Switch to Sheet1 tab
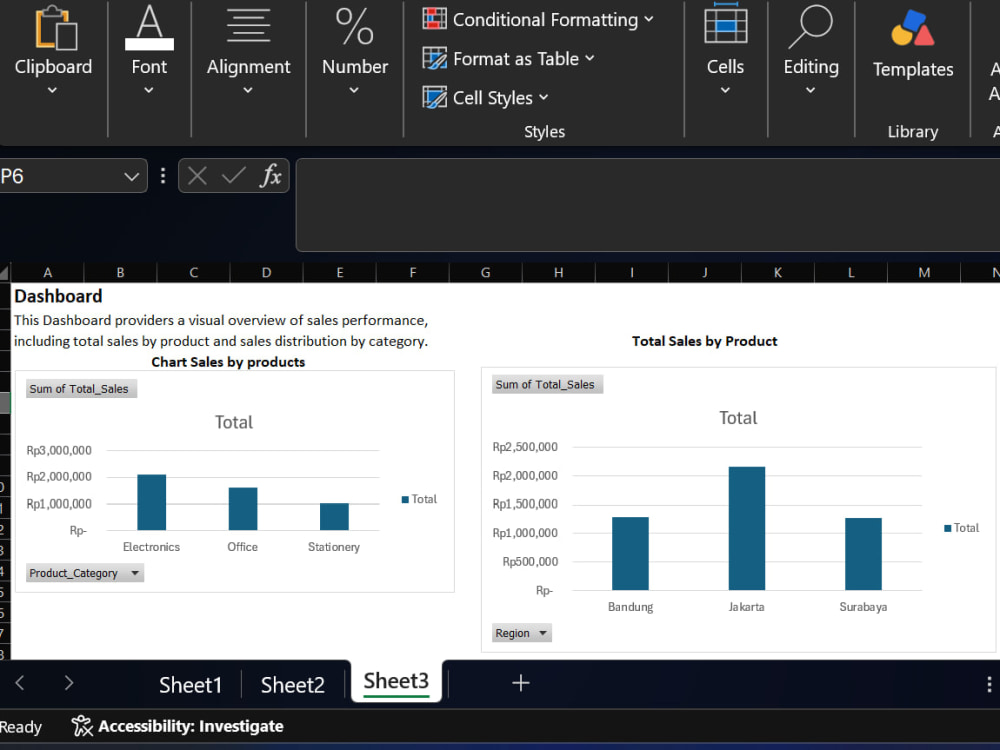 [190, 684]
